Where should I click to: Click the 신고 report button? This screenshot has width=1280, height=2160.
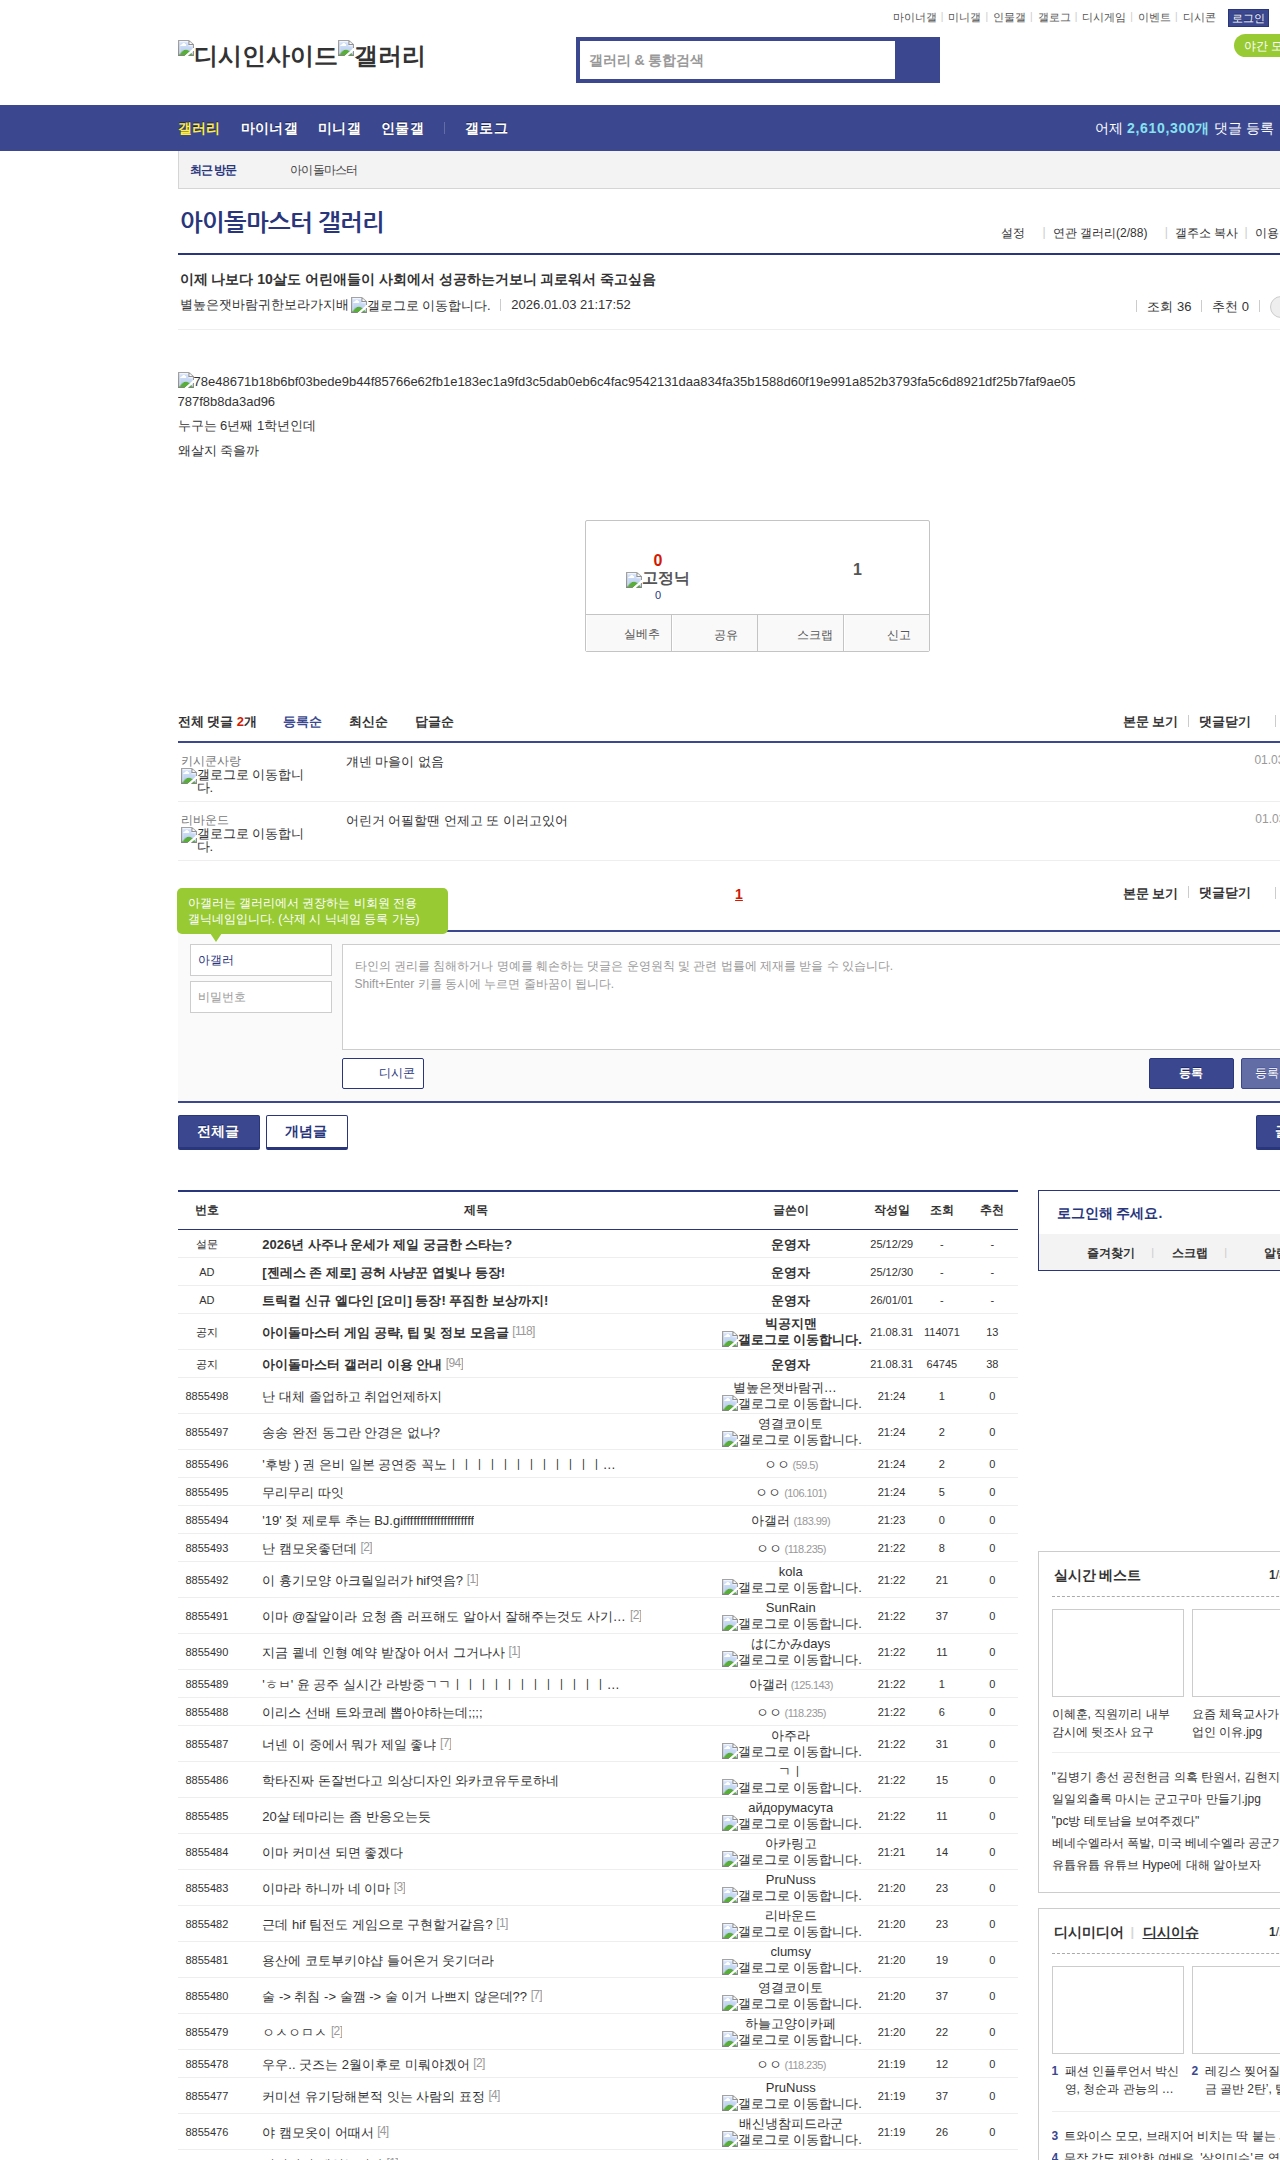coord(898,635)
